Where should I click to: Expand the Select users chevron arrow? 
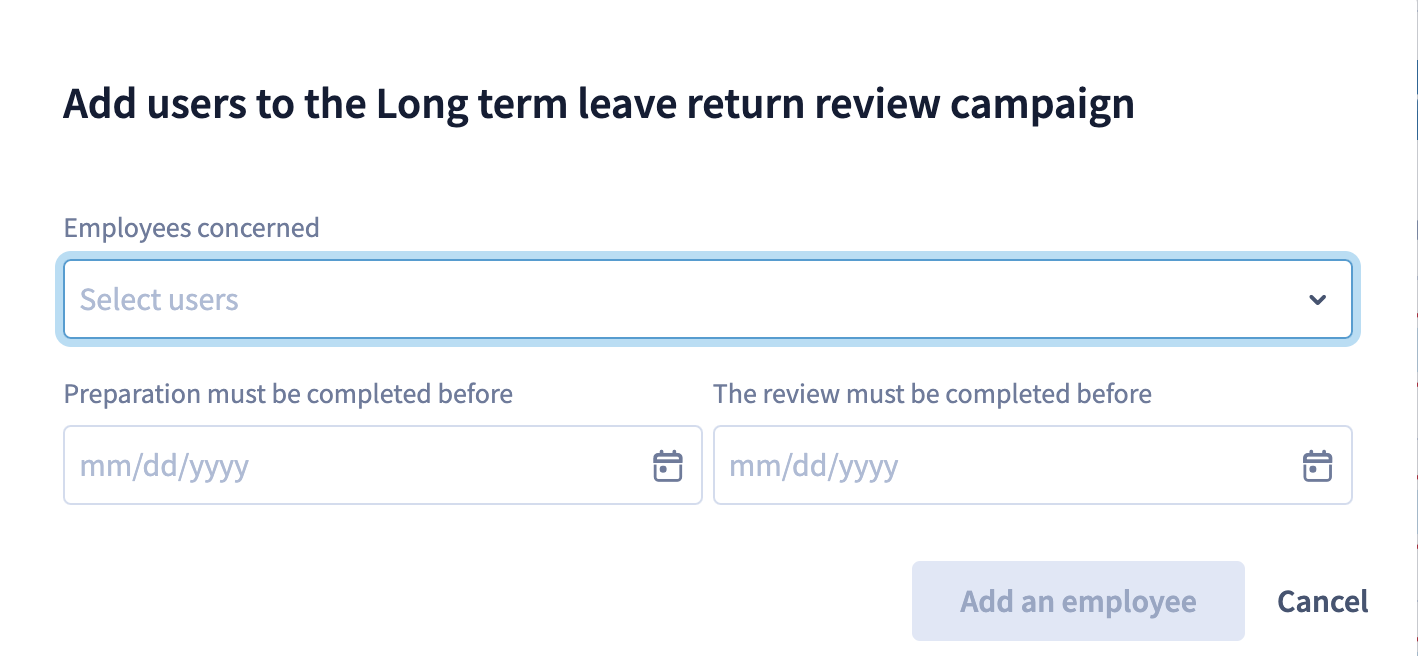[x=1317, y=299]
